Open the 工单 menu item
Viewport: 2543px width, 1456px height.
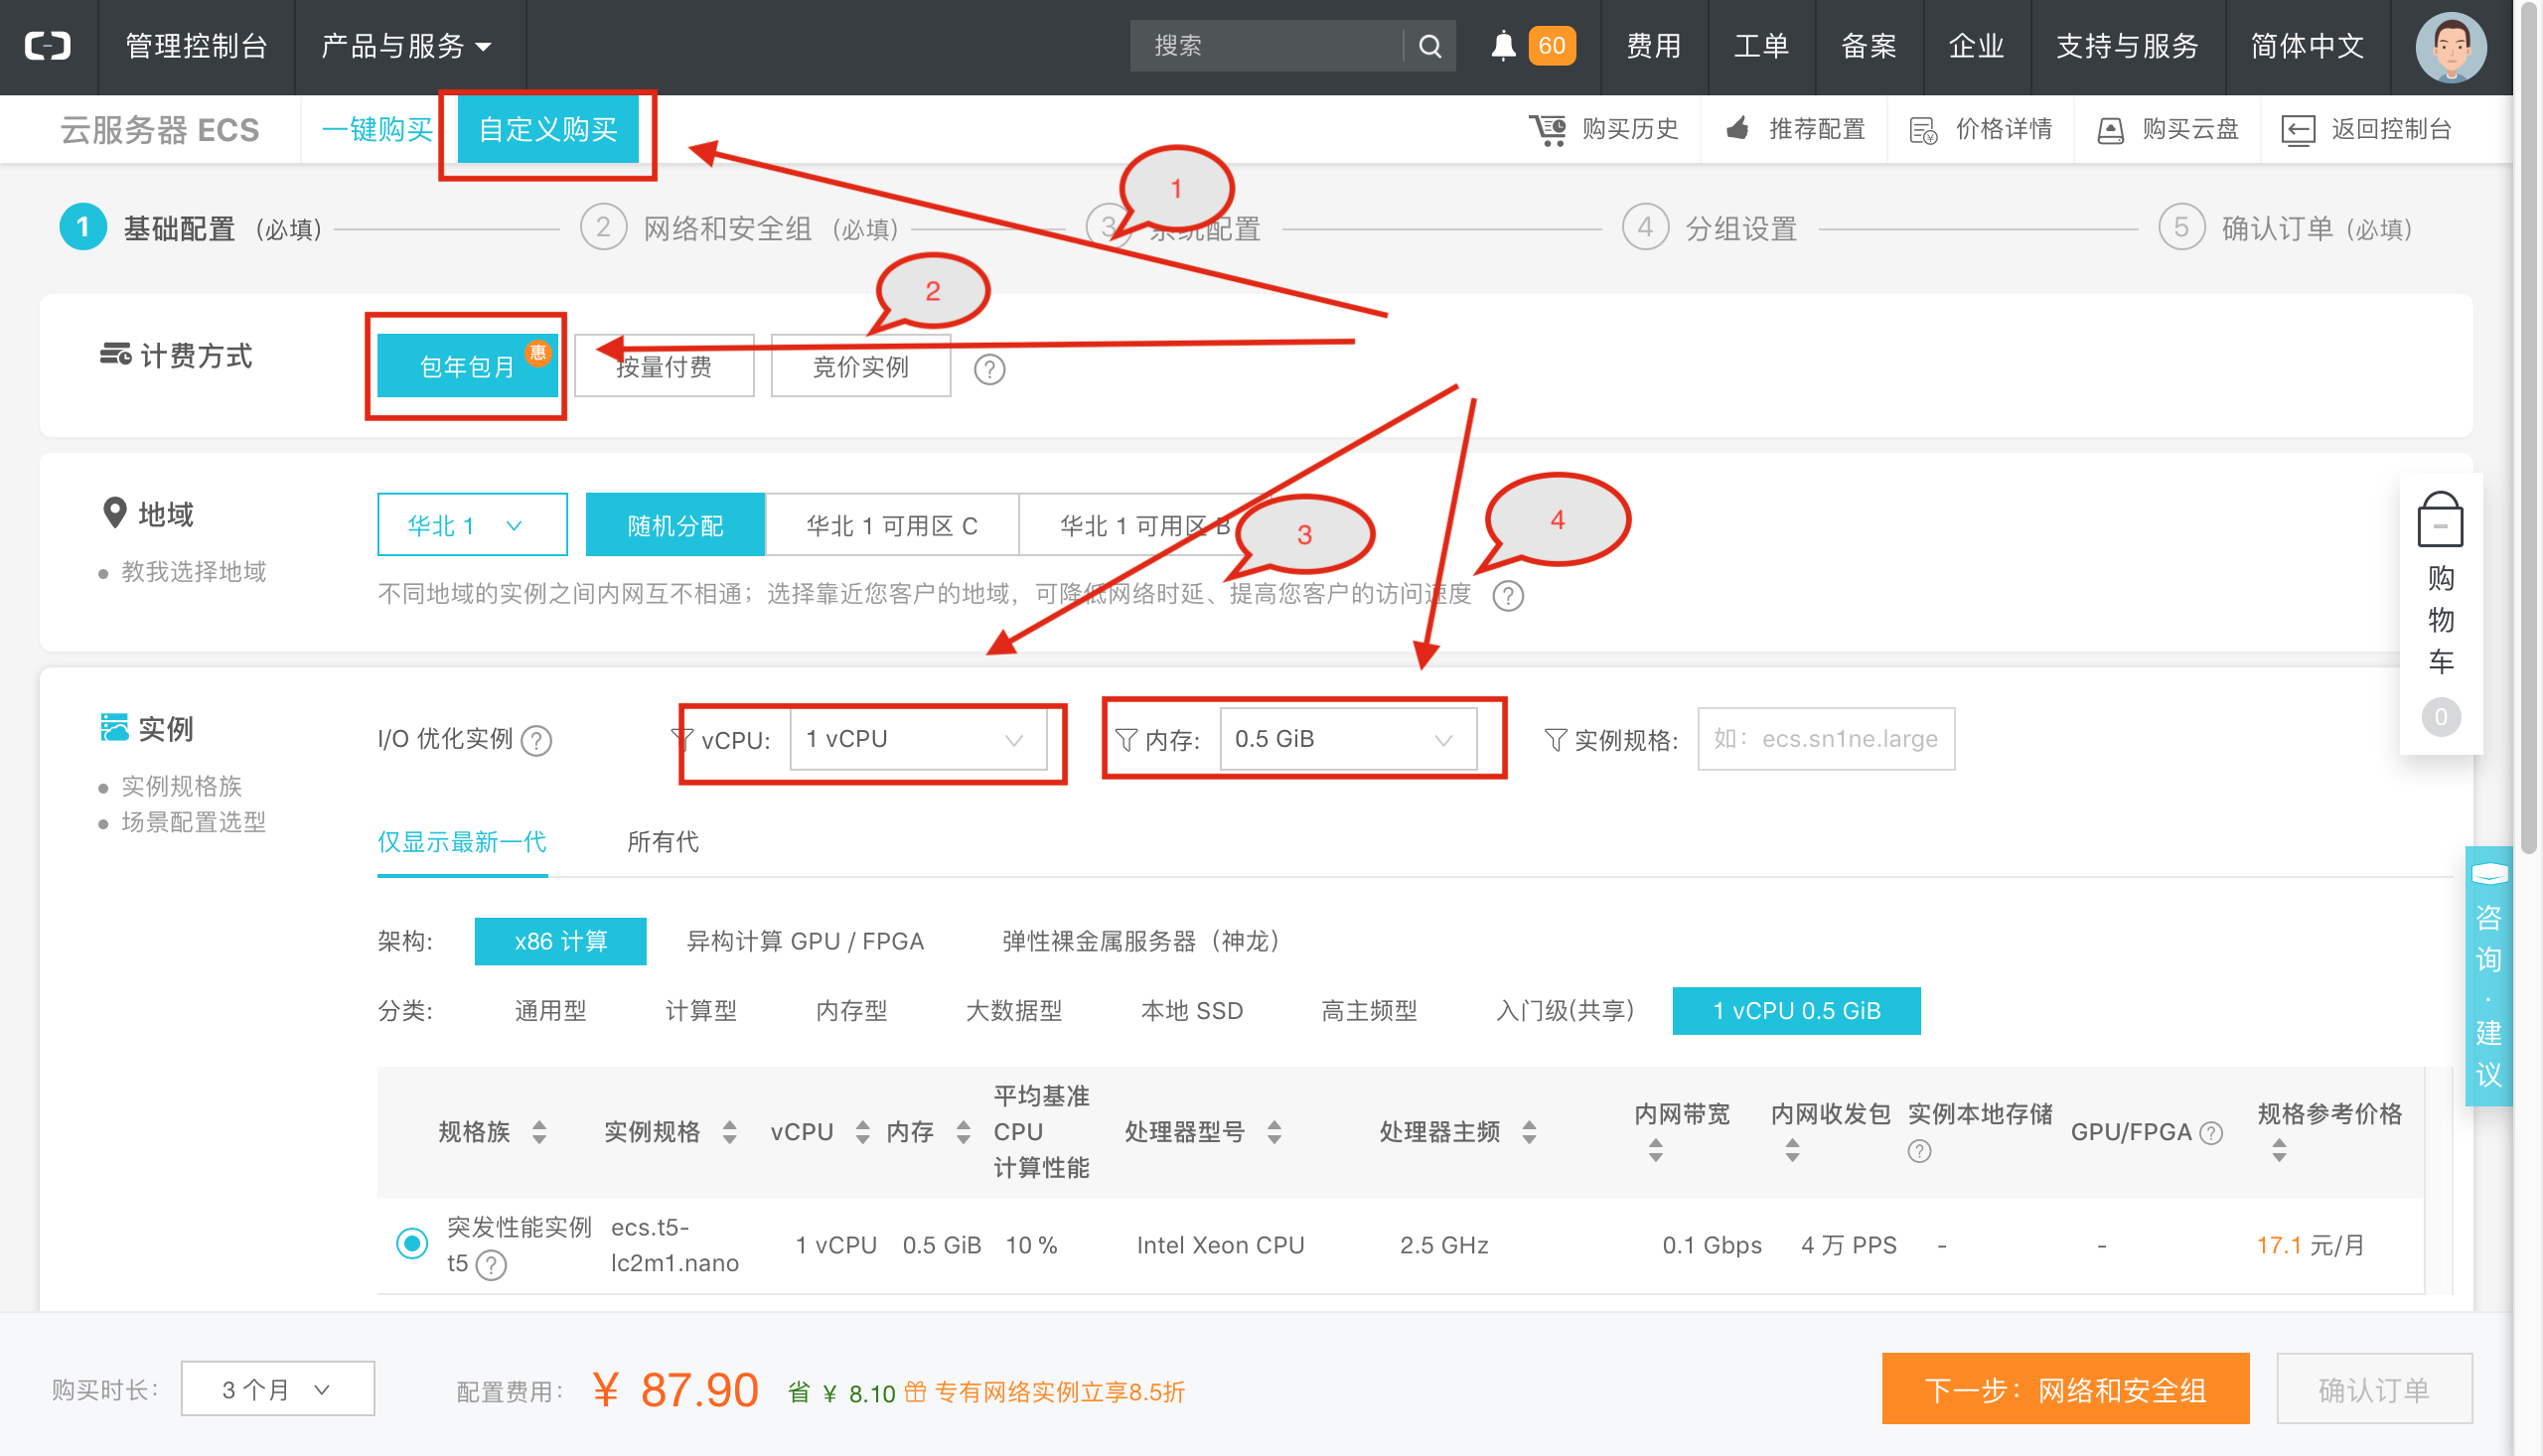pyautogui.click(x=1762, y=46)
